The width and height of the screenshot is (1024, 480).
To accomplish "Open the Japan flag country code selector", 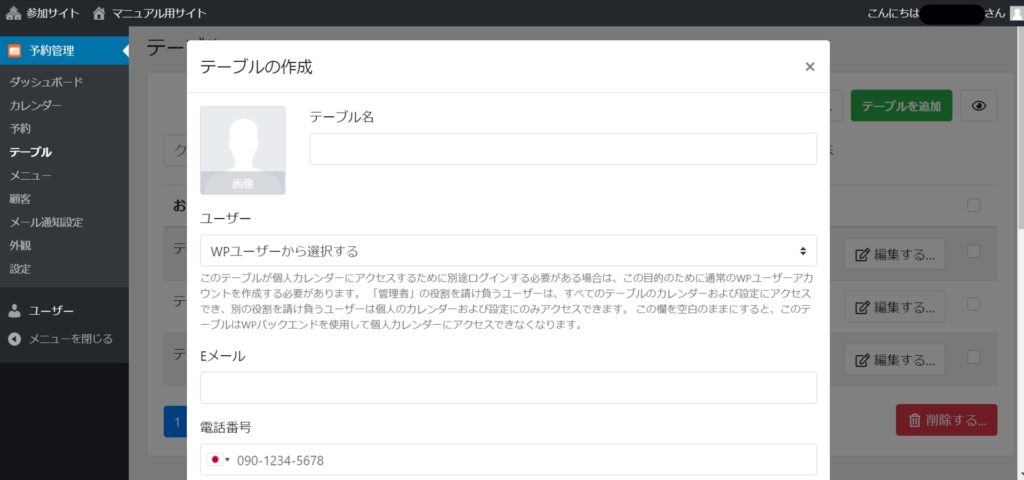I will tap(218, 460).
